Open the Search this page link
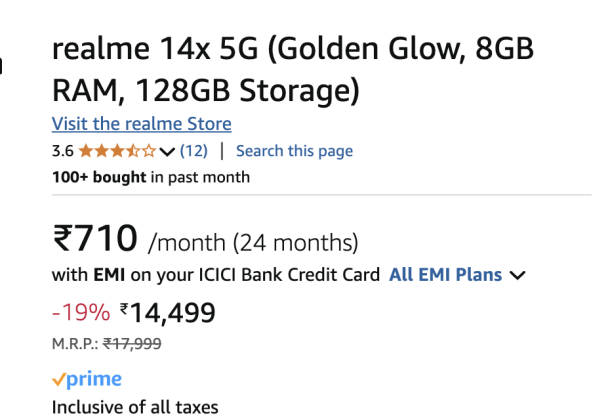Screen dimensions: 610x420 [294, 151]
